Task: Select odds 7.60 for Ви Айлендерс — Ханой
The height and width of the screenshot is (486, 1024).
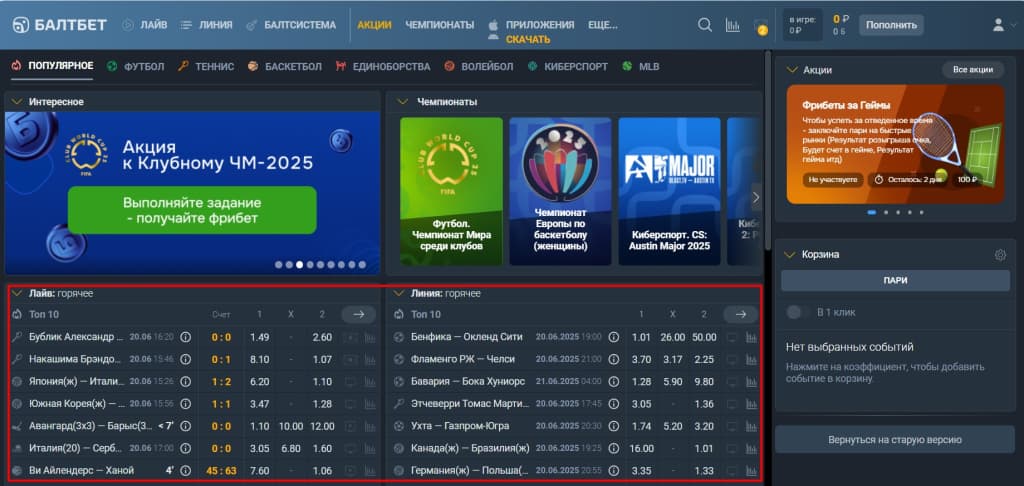Action: [259, 470]
